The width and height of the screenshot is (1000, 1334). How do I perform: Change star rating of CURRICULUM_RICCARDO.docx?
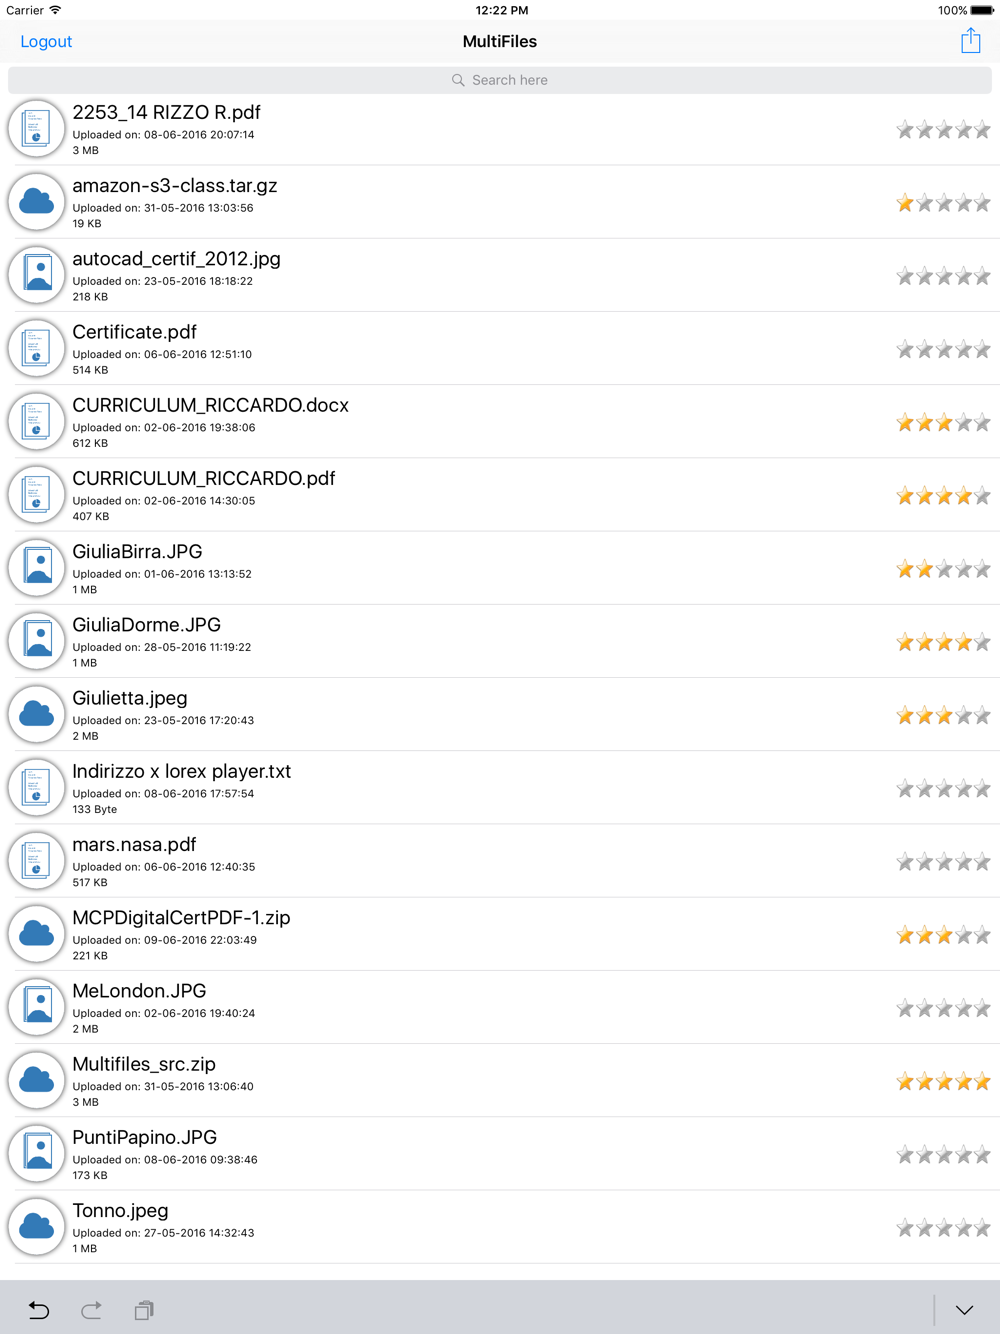pyautogui.click(x=944, y=423)
